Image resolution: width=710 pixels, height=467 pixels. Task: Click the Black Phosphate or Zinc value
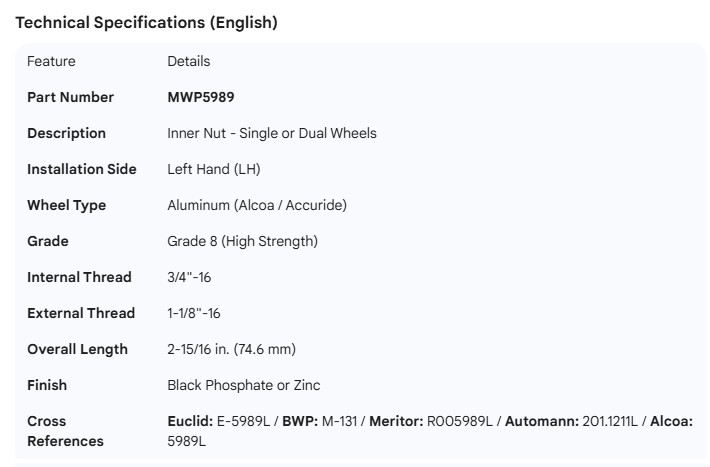coord(244,386)
